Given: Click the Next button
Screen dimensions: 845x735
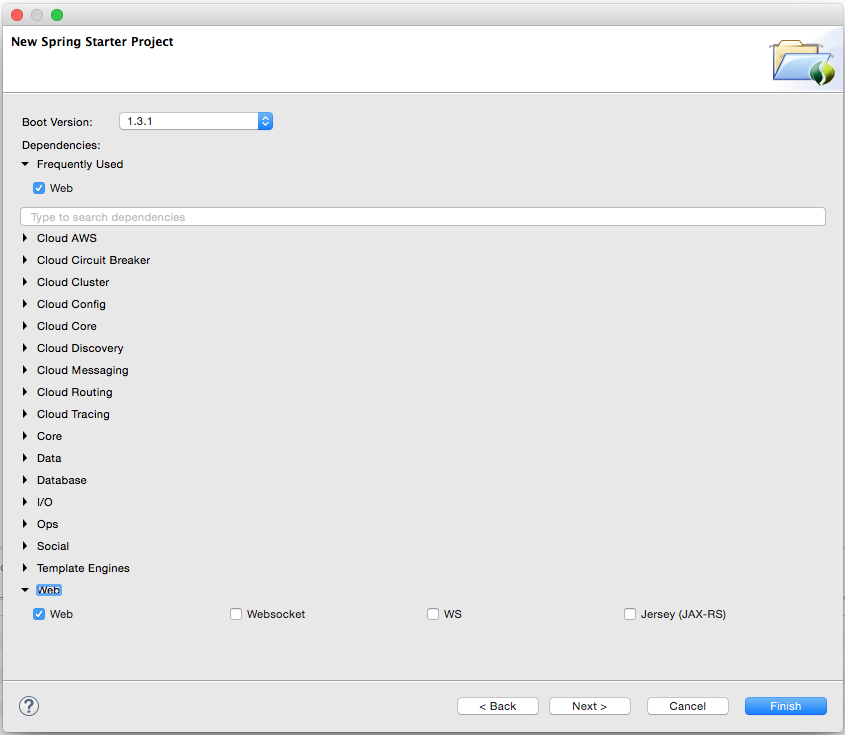Looking at the screenshot, I should pyautogui.click(x=590, y=706).
